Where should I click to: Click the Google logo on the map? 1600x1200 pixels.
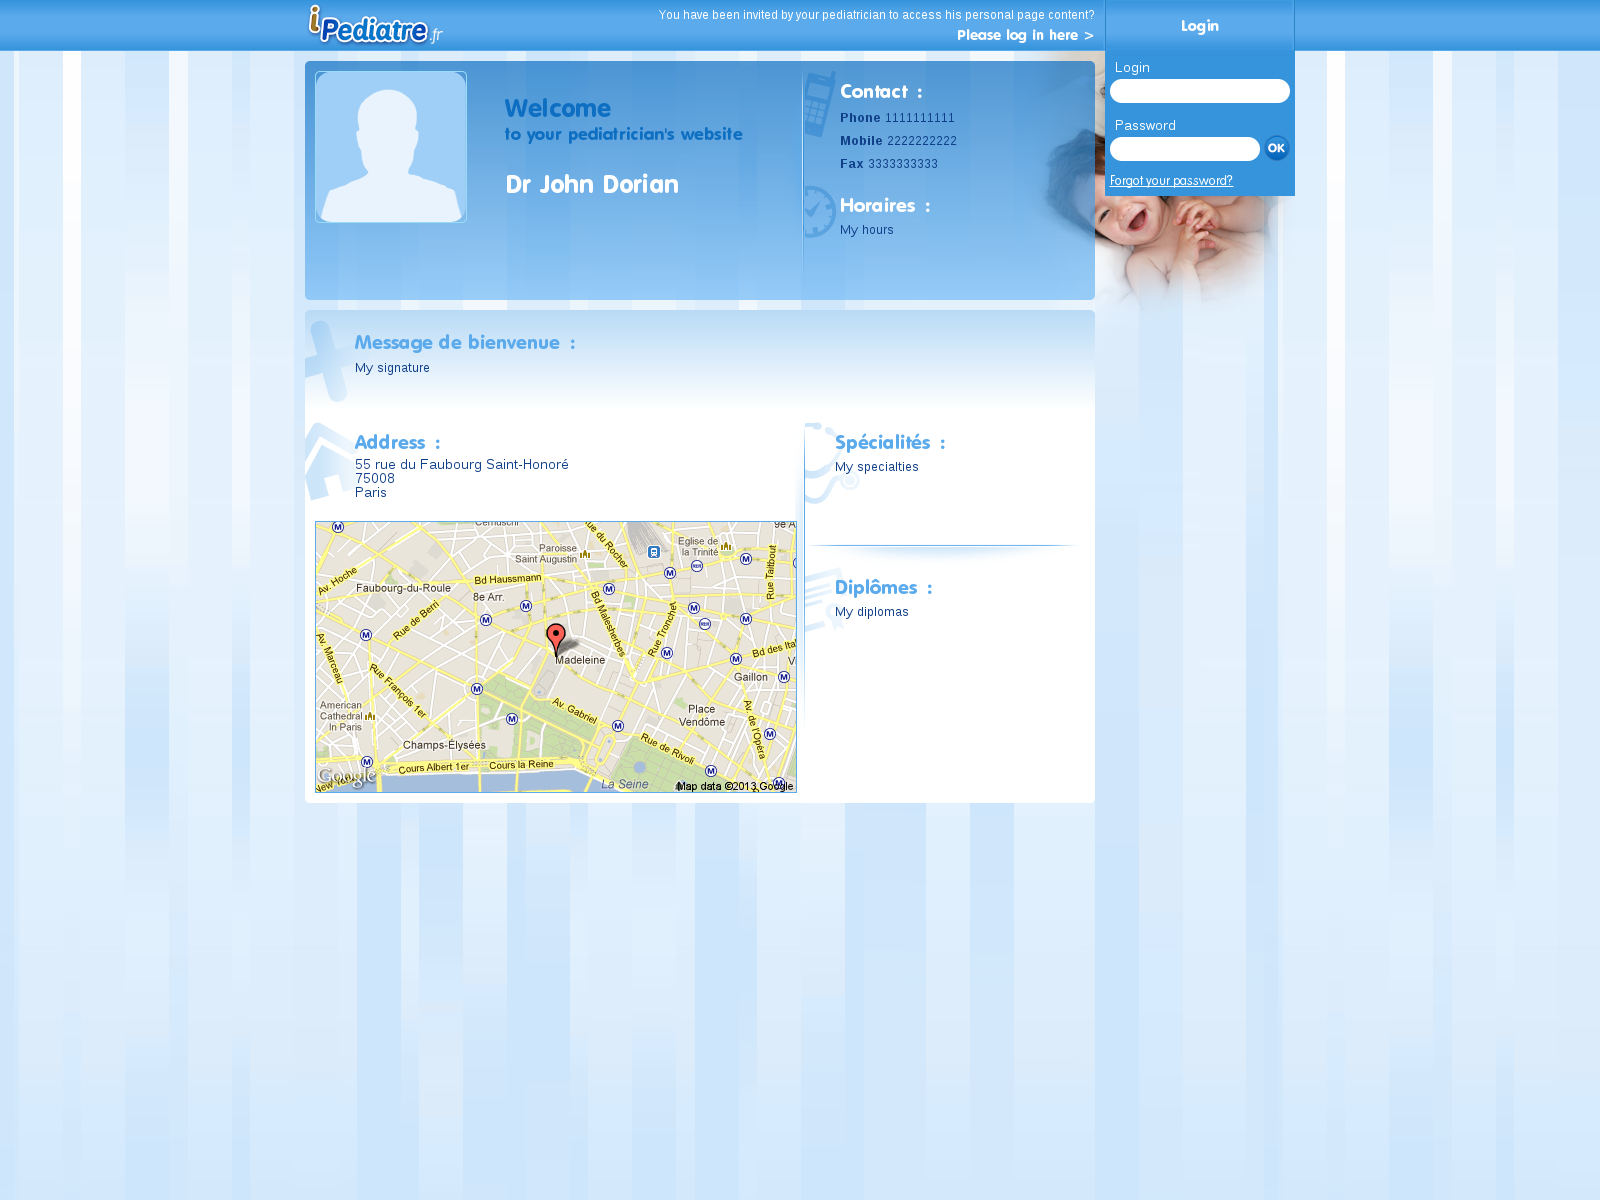point(347,776)
